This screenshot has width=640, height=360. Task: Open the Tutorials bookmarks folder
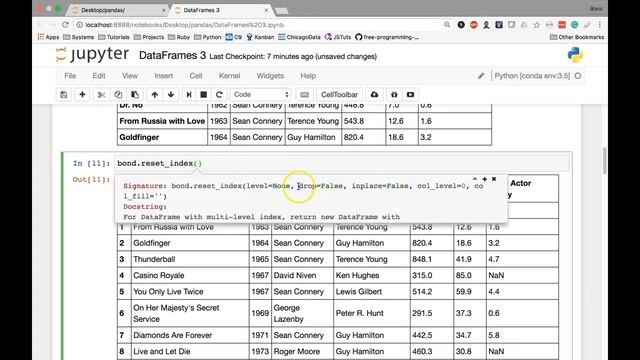click(114, 37)
